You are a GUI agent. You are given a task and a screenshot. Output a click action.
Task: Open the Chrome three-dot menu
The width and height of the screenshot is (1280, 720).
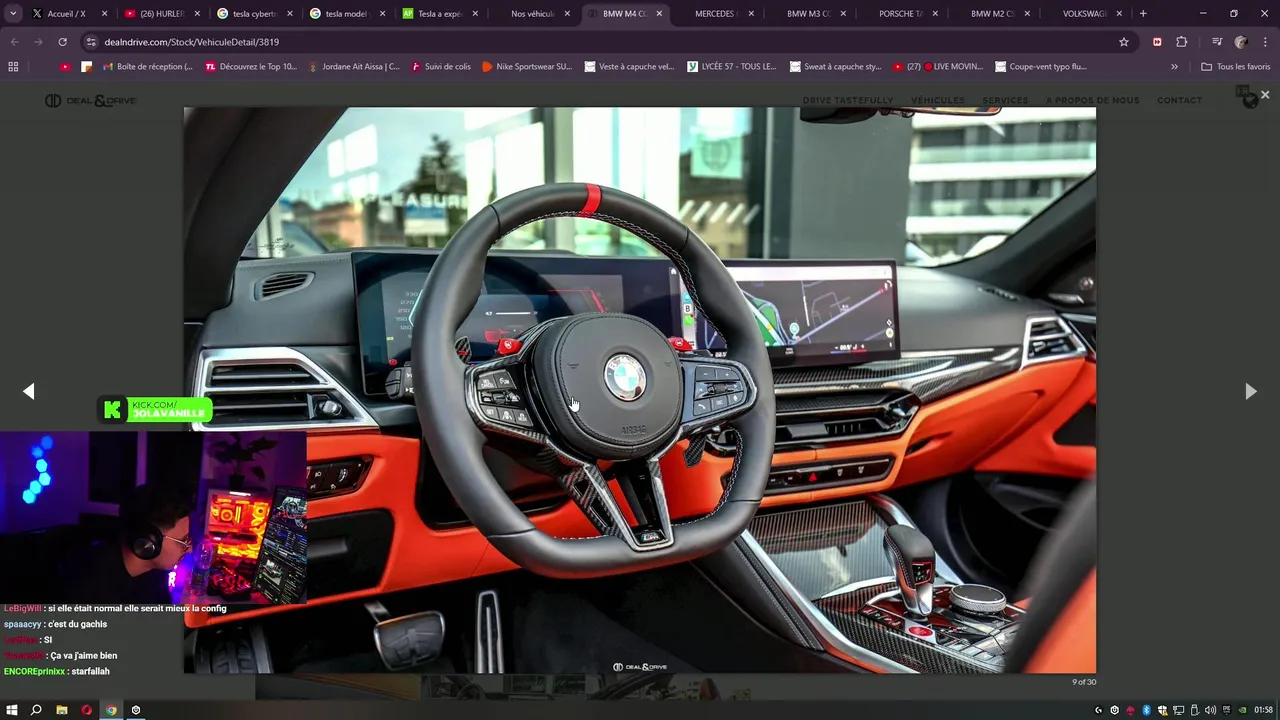pos(1265,42)
